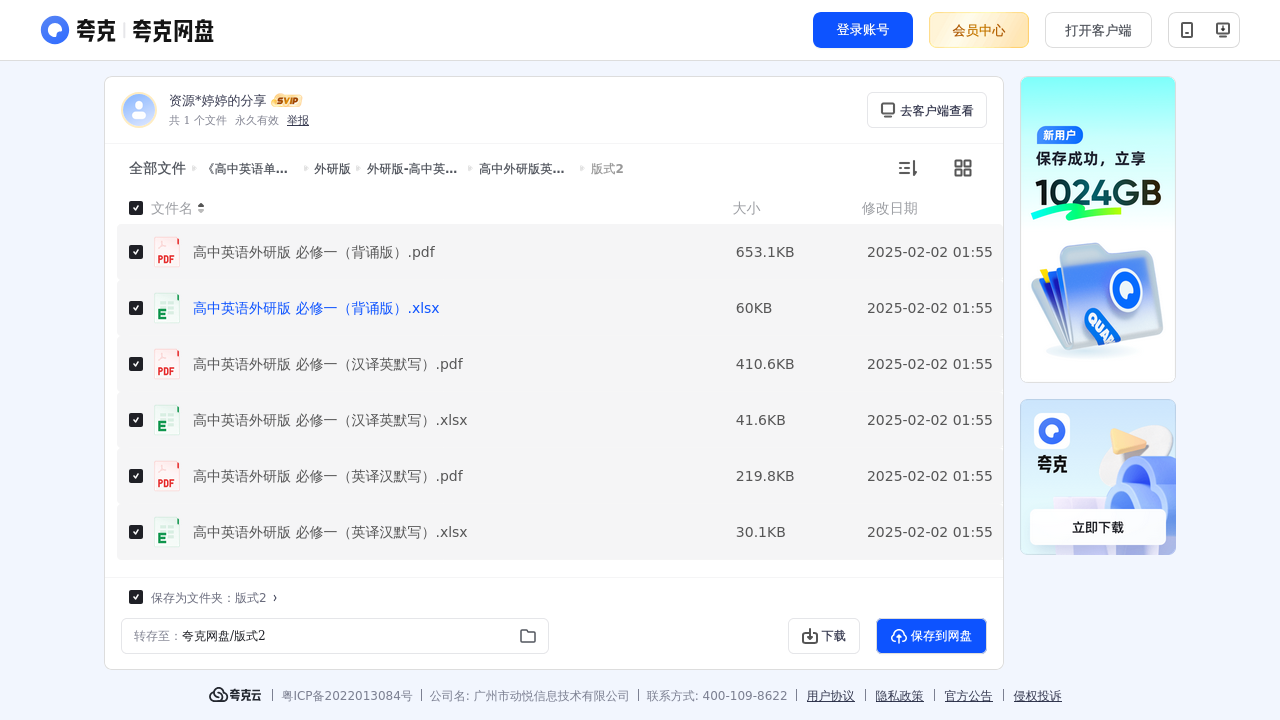Go to 外研版 breadcrumb
Screen dimensions: 1280x720
[332, 169]
